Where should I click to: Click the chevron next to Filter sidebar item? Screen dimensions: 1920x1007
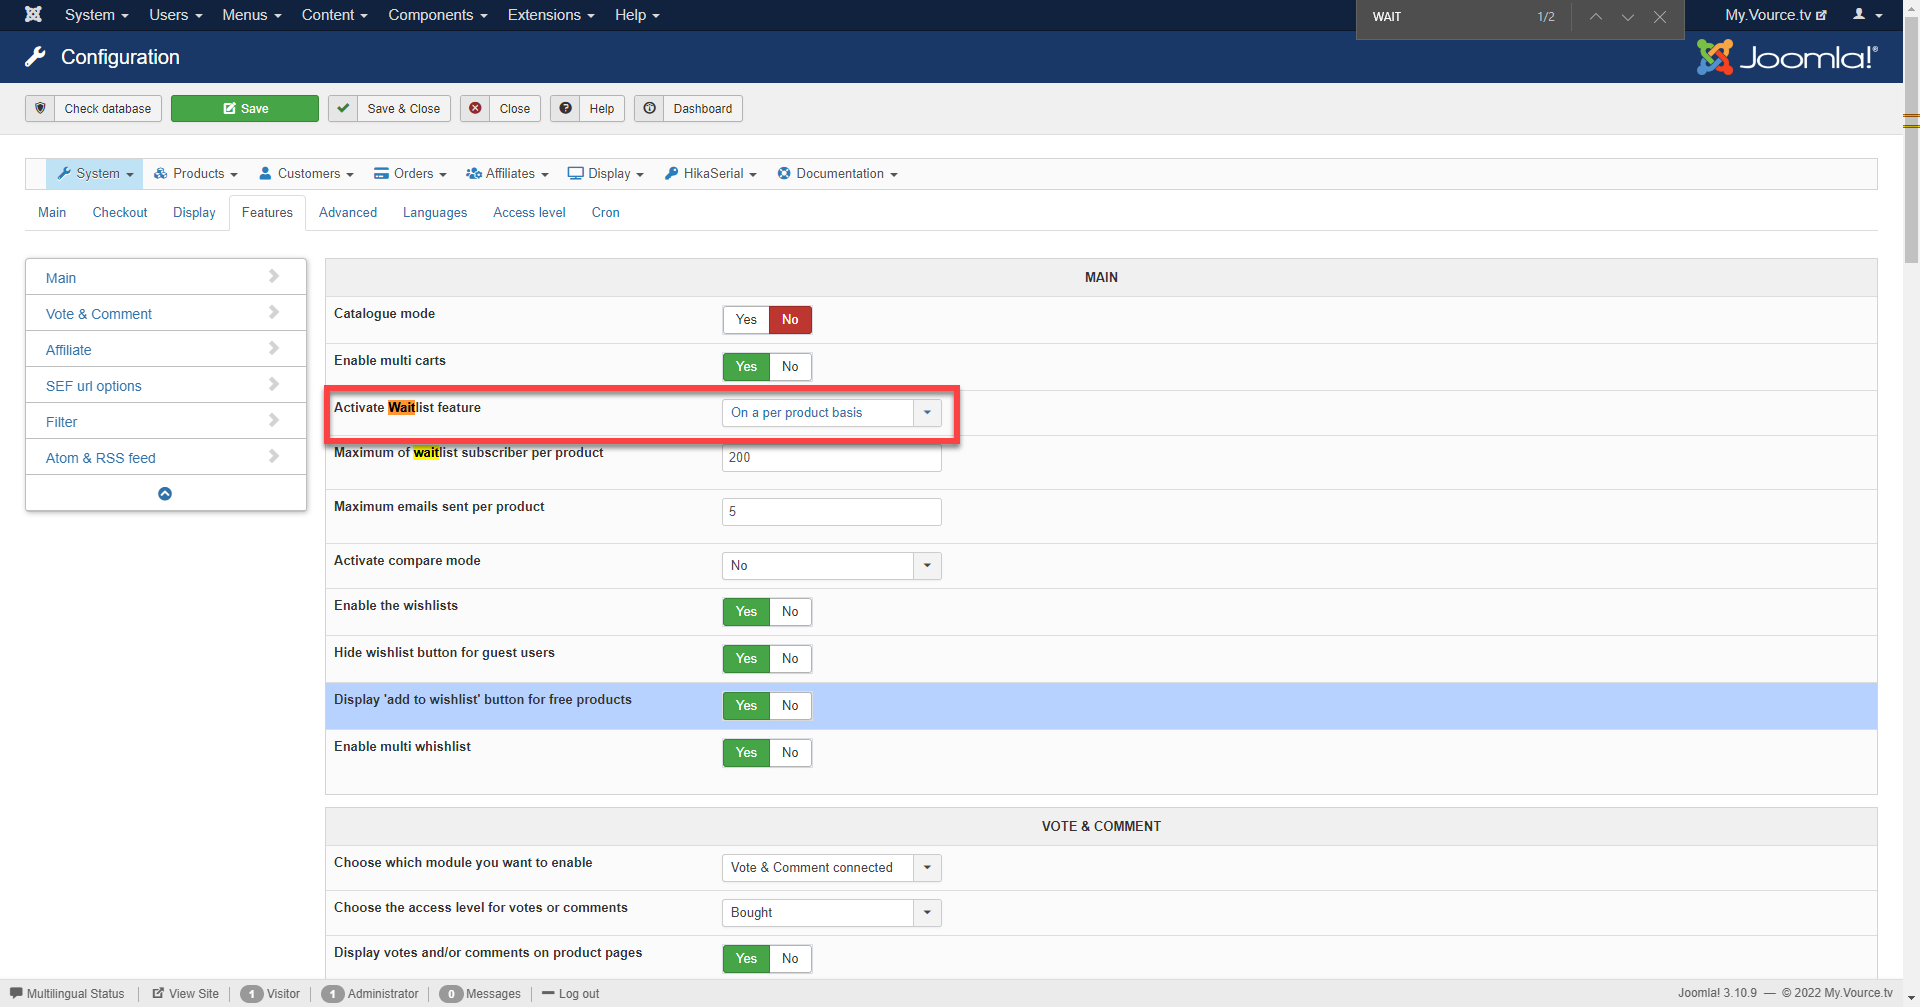pos(274,420)
